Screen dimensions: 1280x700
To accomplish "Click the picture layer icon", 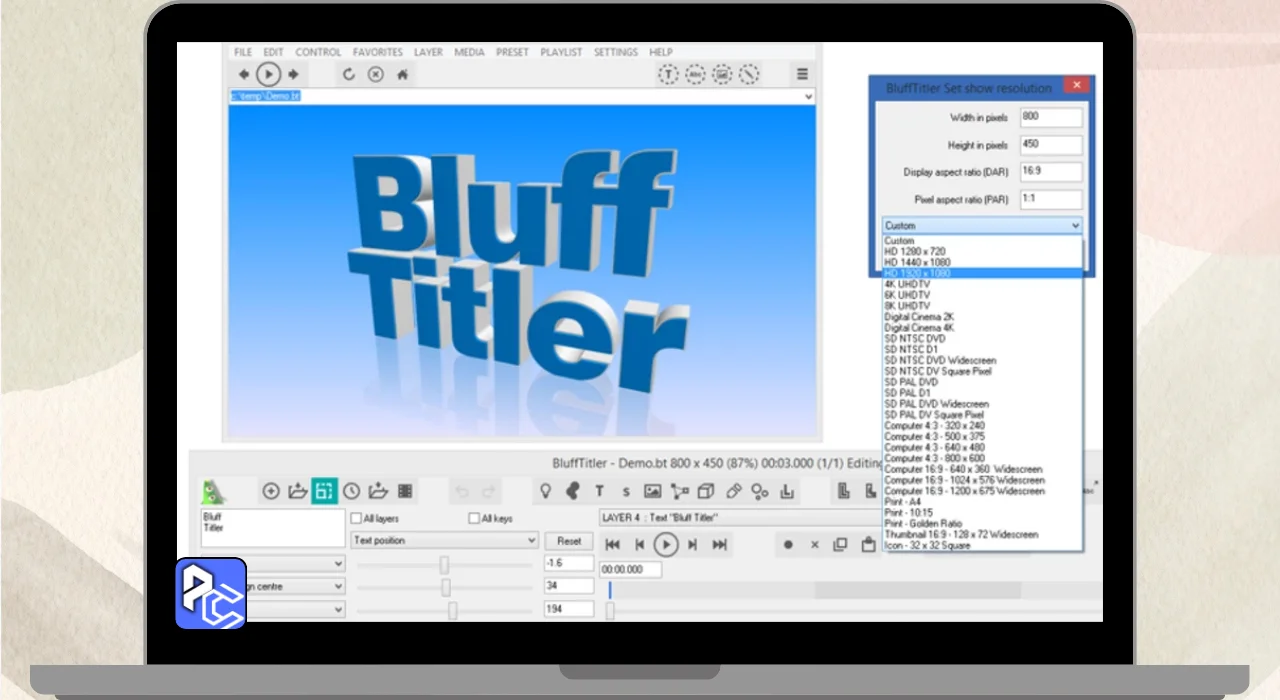I will pos(652,491).
